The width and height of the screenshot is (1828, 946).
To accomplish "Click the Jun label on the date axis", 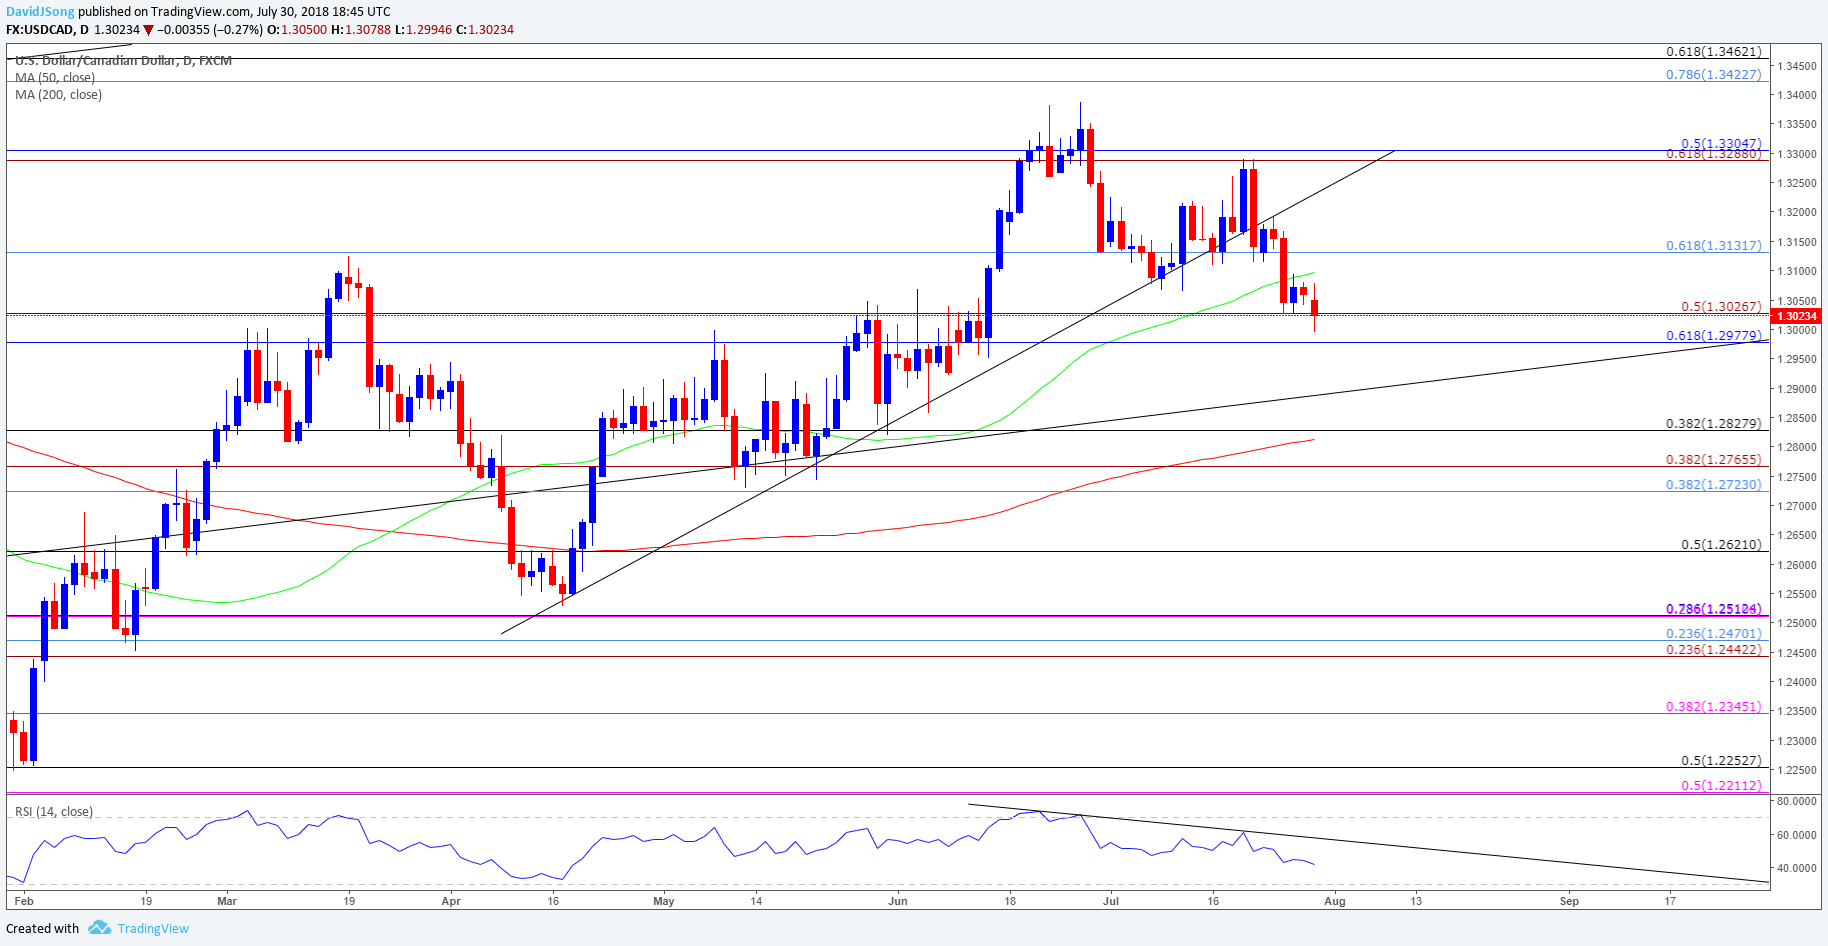I will pos(898,901).
